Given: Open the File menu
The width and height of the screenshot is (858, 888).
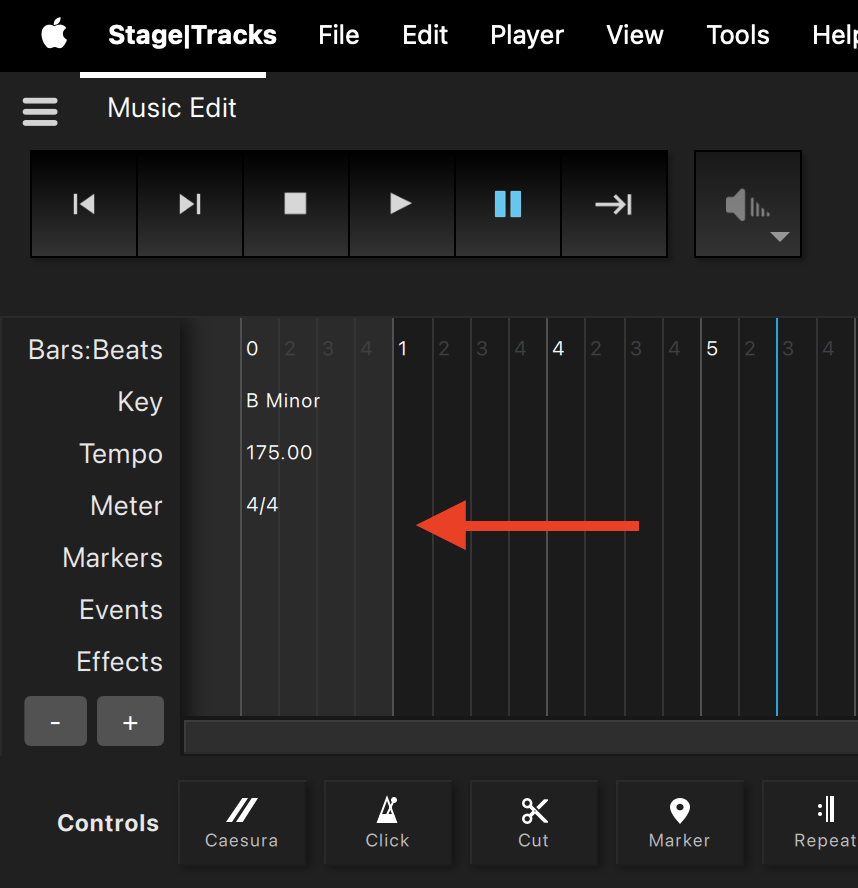Looking at the screenshot, I should (x=339, y=35).
